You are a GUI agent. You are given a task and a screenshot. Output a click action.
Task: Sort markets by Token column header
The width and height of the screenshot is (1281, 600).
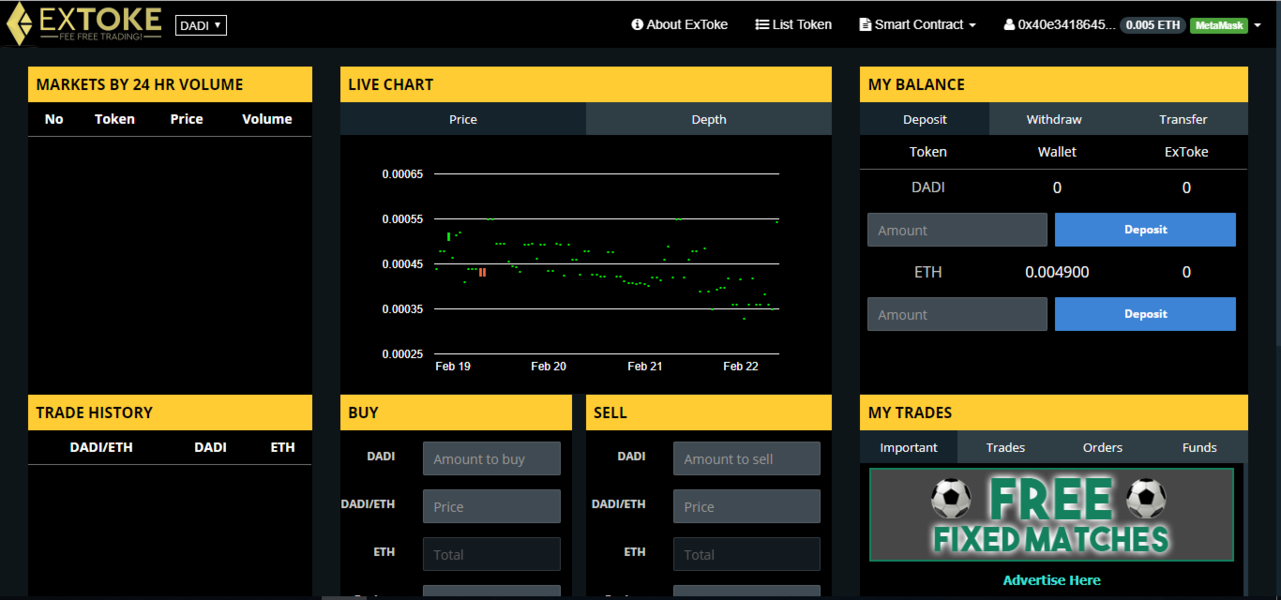click(x=114, y=119)
